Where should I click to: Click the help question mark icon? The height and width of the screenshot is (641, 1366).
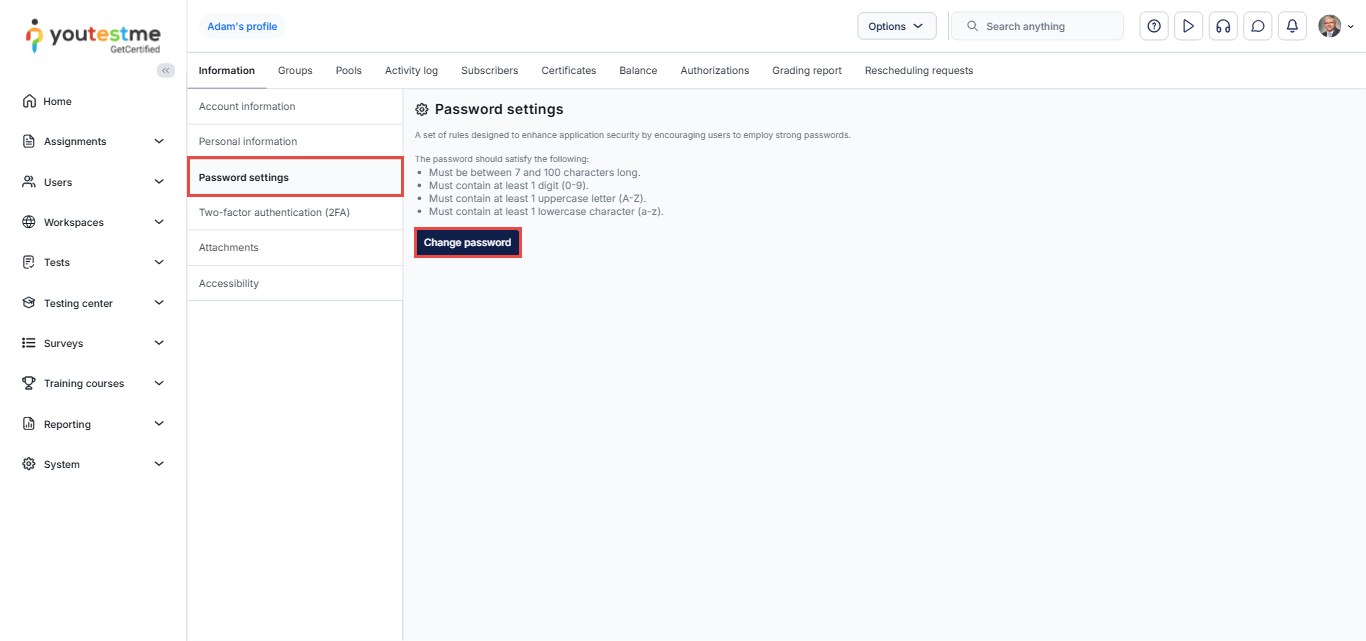click(x=1154, y=26)
